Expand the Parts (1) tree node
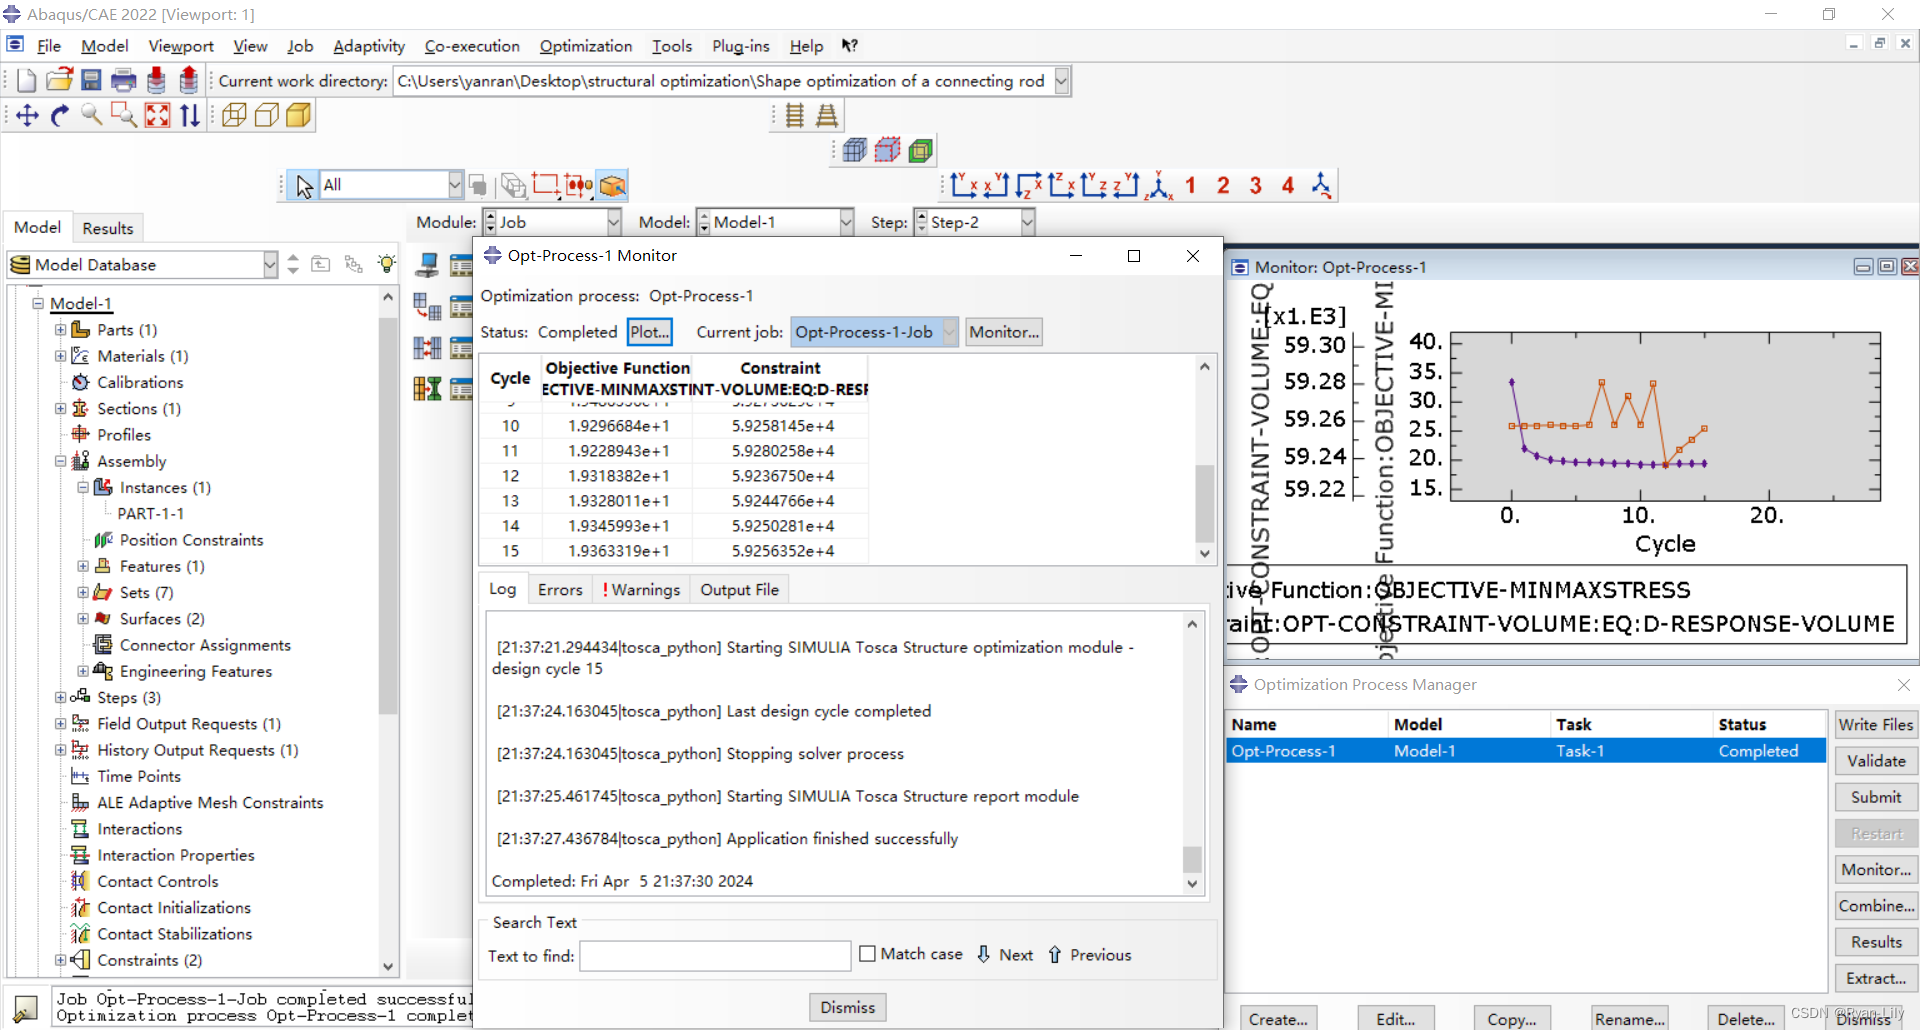The width and height of the screenshot is (1920, 1030). [60, 330]
